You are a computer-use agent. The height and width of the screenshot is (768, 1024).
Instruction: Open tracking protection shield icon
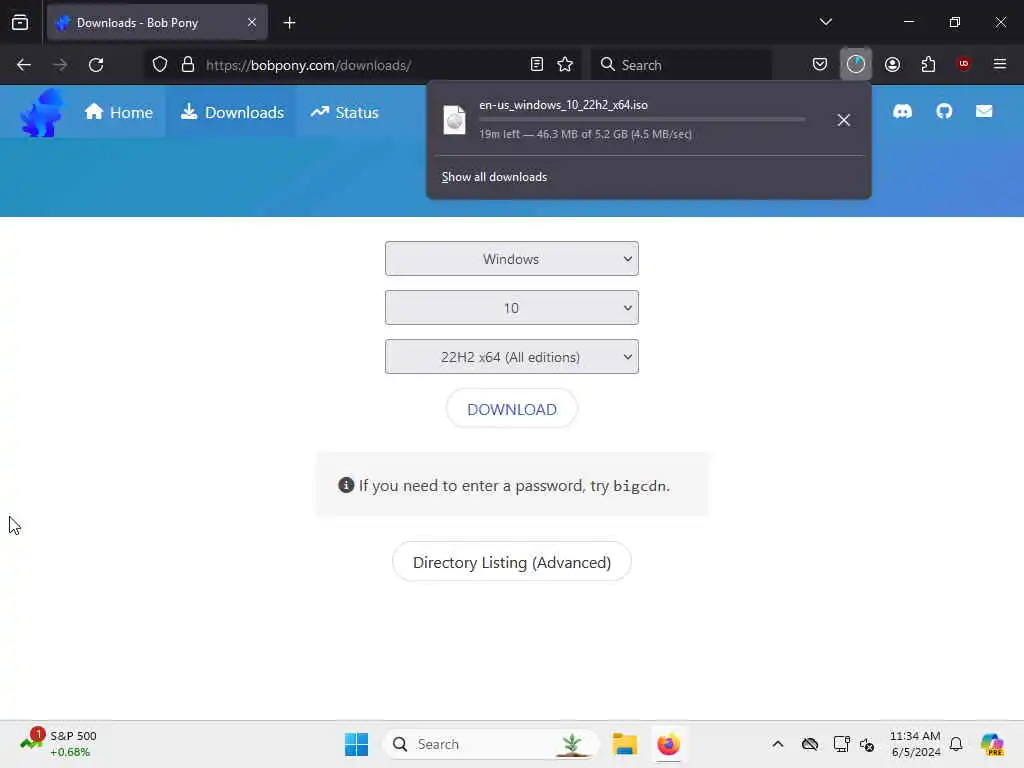160,65
